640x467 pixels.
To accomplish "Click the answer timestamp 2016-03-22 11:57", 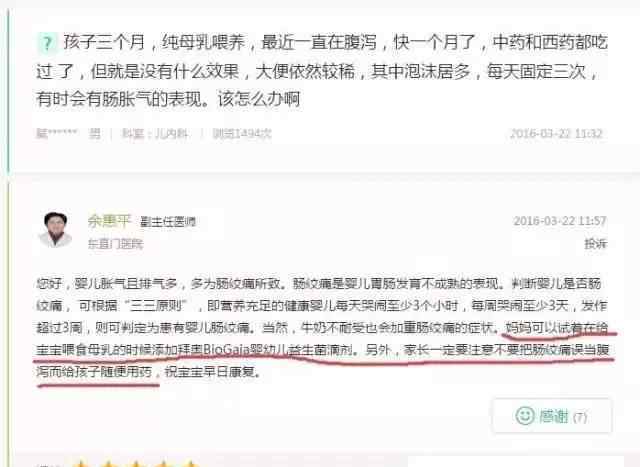I will pyautogui.click(x=560, y=221).
